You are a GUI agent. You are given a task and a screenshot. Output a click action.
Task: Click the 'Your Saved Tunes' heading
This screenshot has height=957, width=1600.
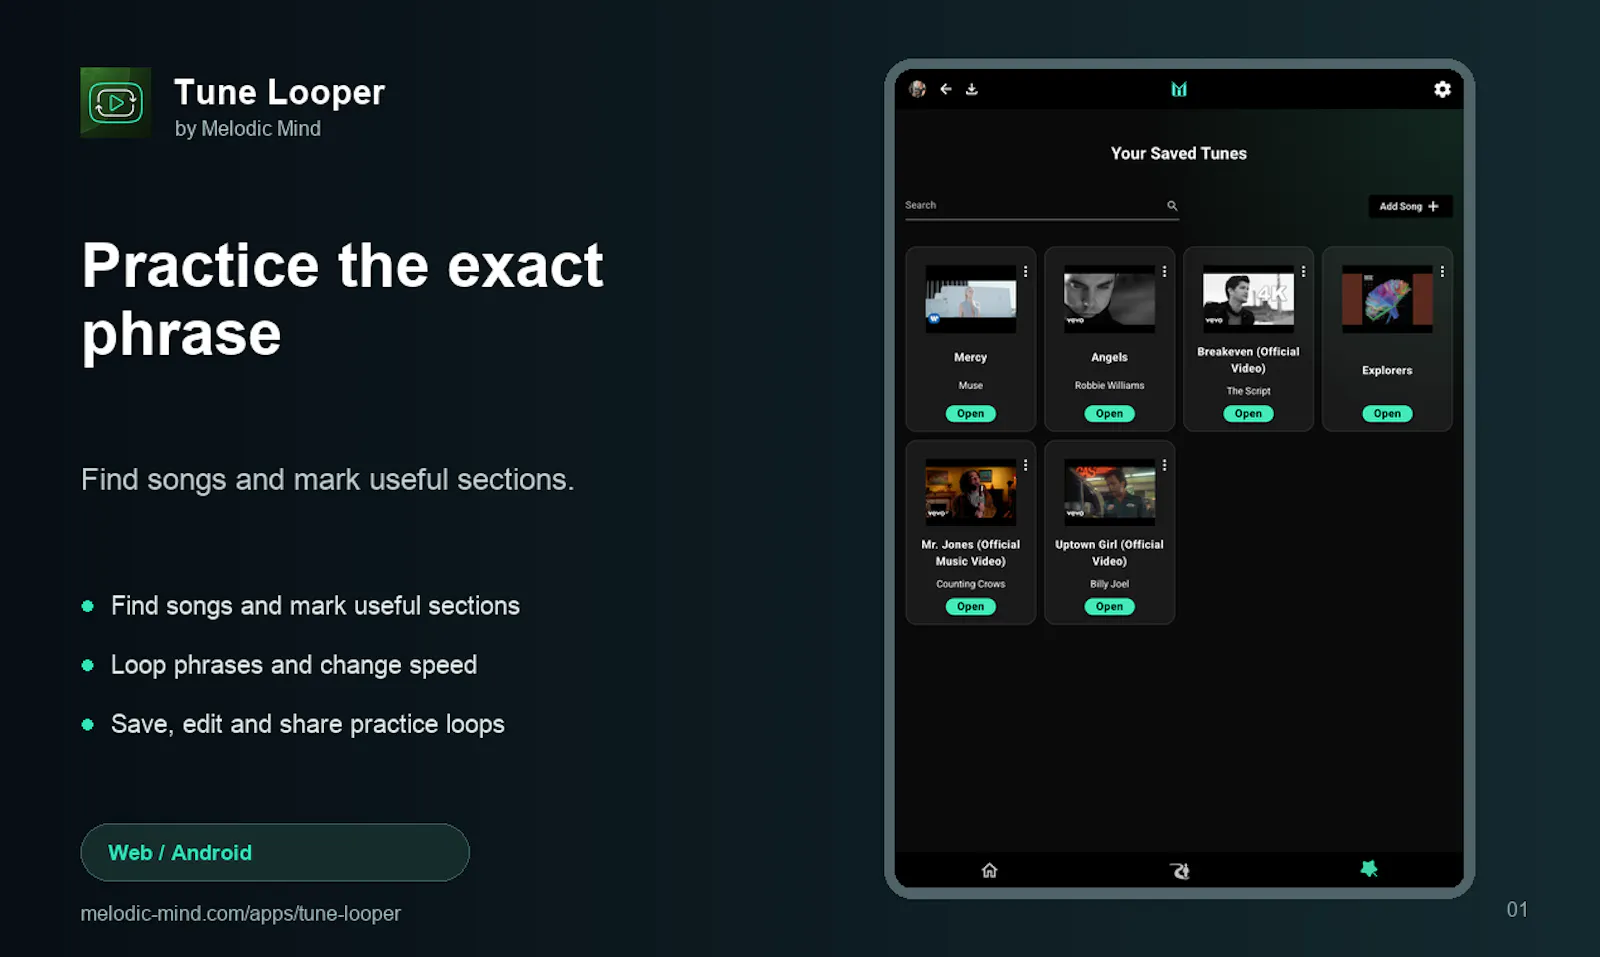[1179, 153]
